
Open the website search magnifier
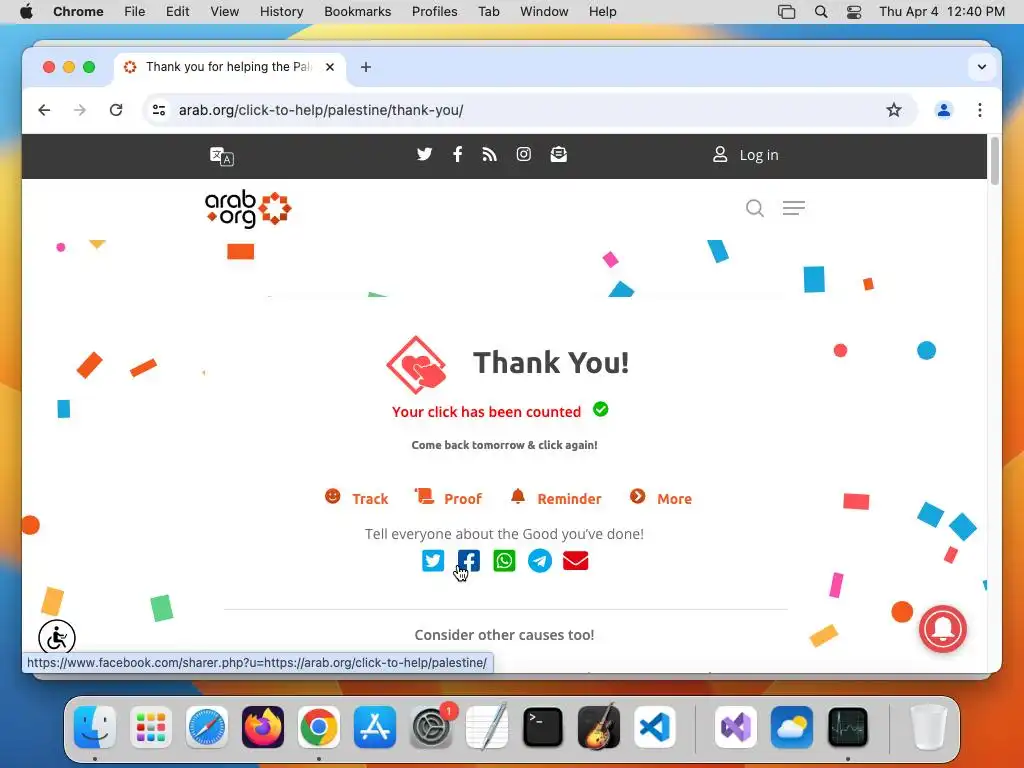point(754,208)
